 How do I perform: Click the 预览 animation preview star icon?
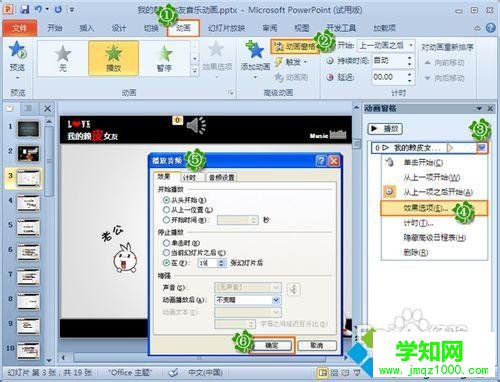pos(17,50)
